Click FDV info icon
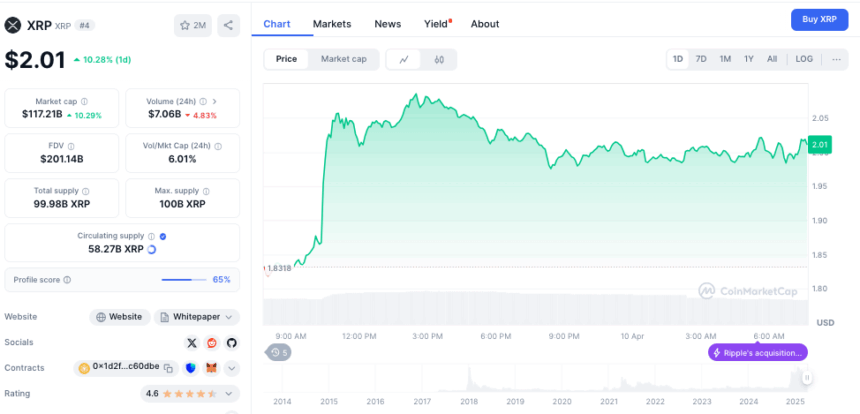Image resolution: width=860 pixels, height=414 pixels. click(71, 146)
